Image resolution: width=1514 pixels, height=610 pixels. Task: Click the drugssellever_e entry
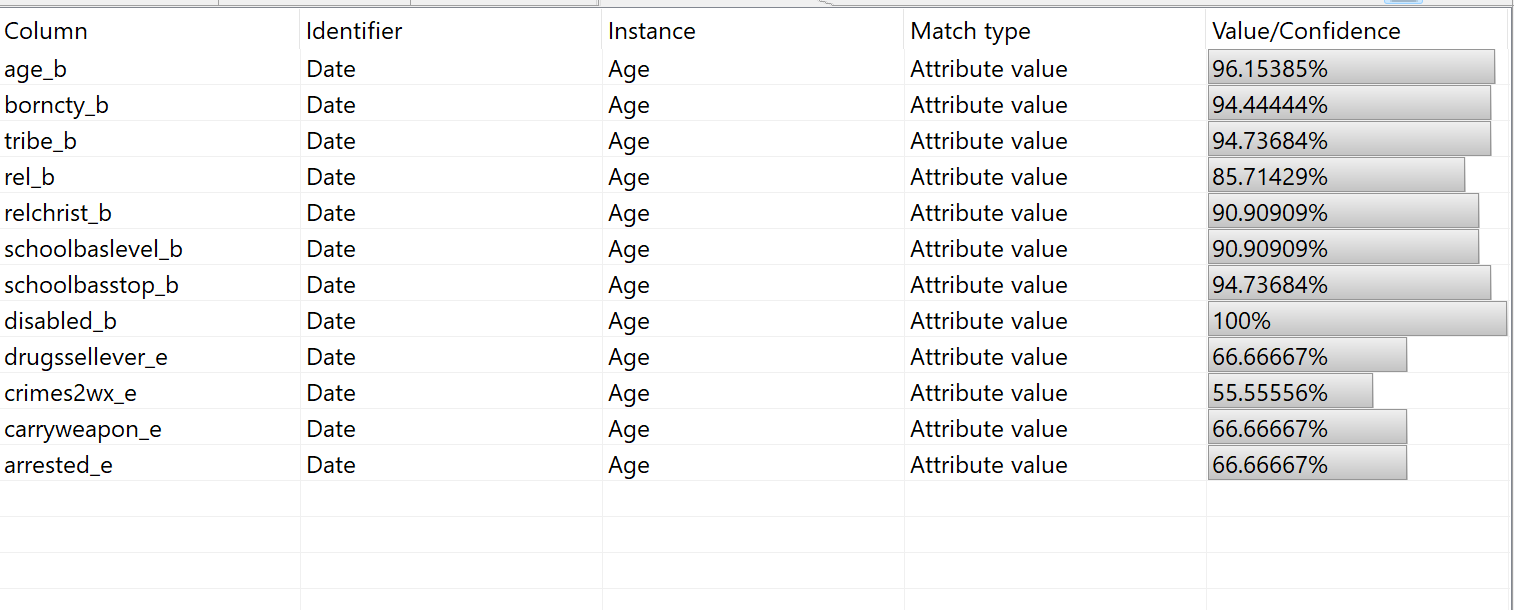point(86,357)
